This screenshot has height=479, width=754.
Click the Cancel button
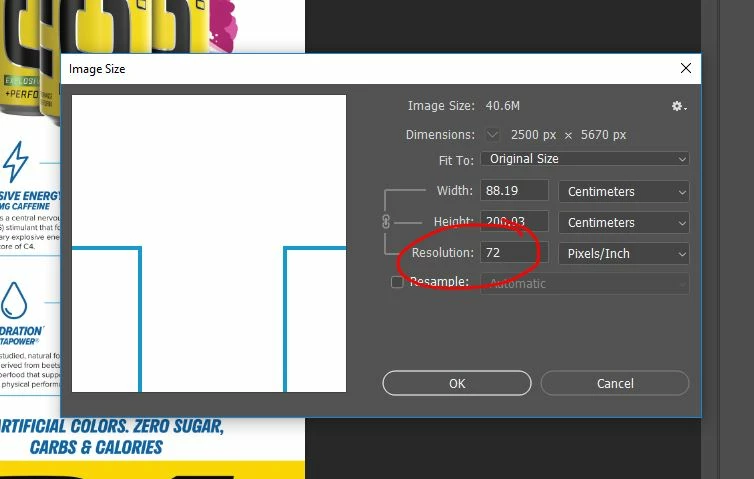[x=615, y=383]
